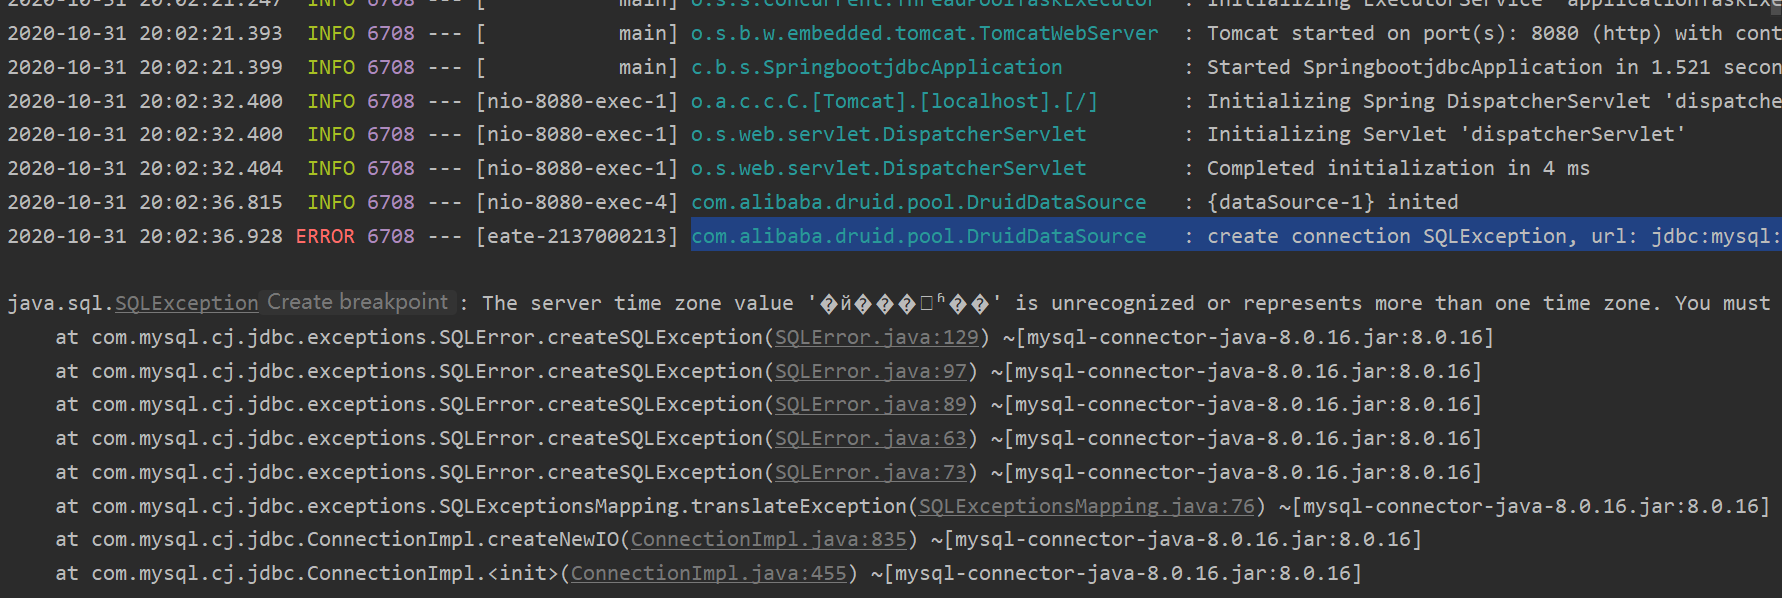Select the highlighted com.alibaba.druid.pool.DruidDataSource logger on ERROR line
The width and height of the screenshot is (1782, 598).
[x=919, y=236]
